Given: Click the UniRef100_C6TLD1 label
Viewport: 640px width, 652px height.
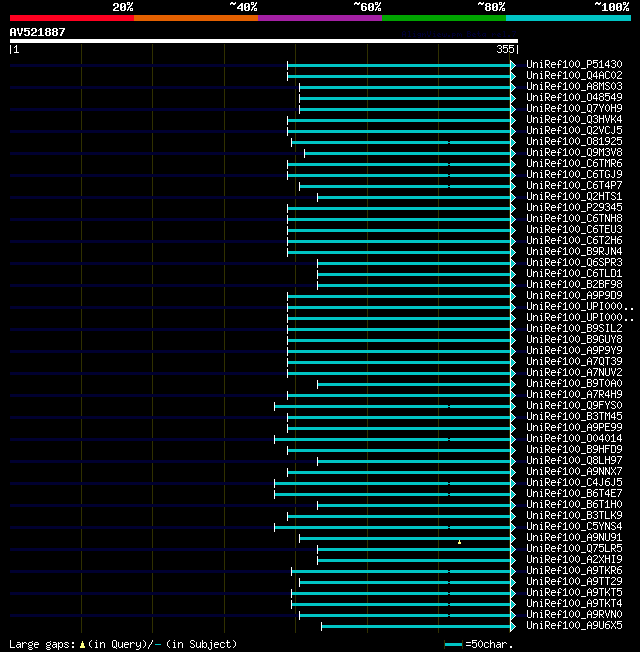Looking at the screenshot, I should click(x=574, y=274).
